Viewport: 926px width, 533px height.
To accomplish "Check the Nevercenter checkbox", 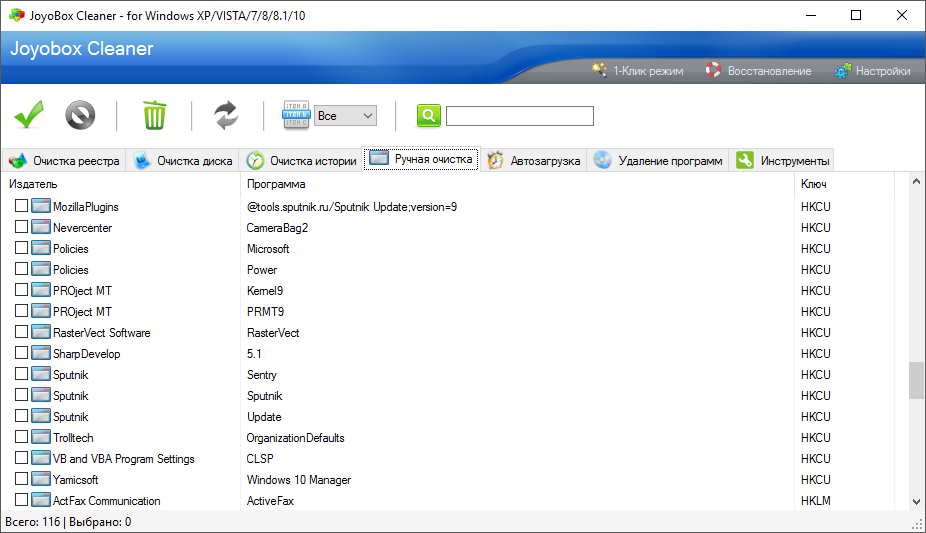I will [x=21, y=227].
